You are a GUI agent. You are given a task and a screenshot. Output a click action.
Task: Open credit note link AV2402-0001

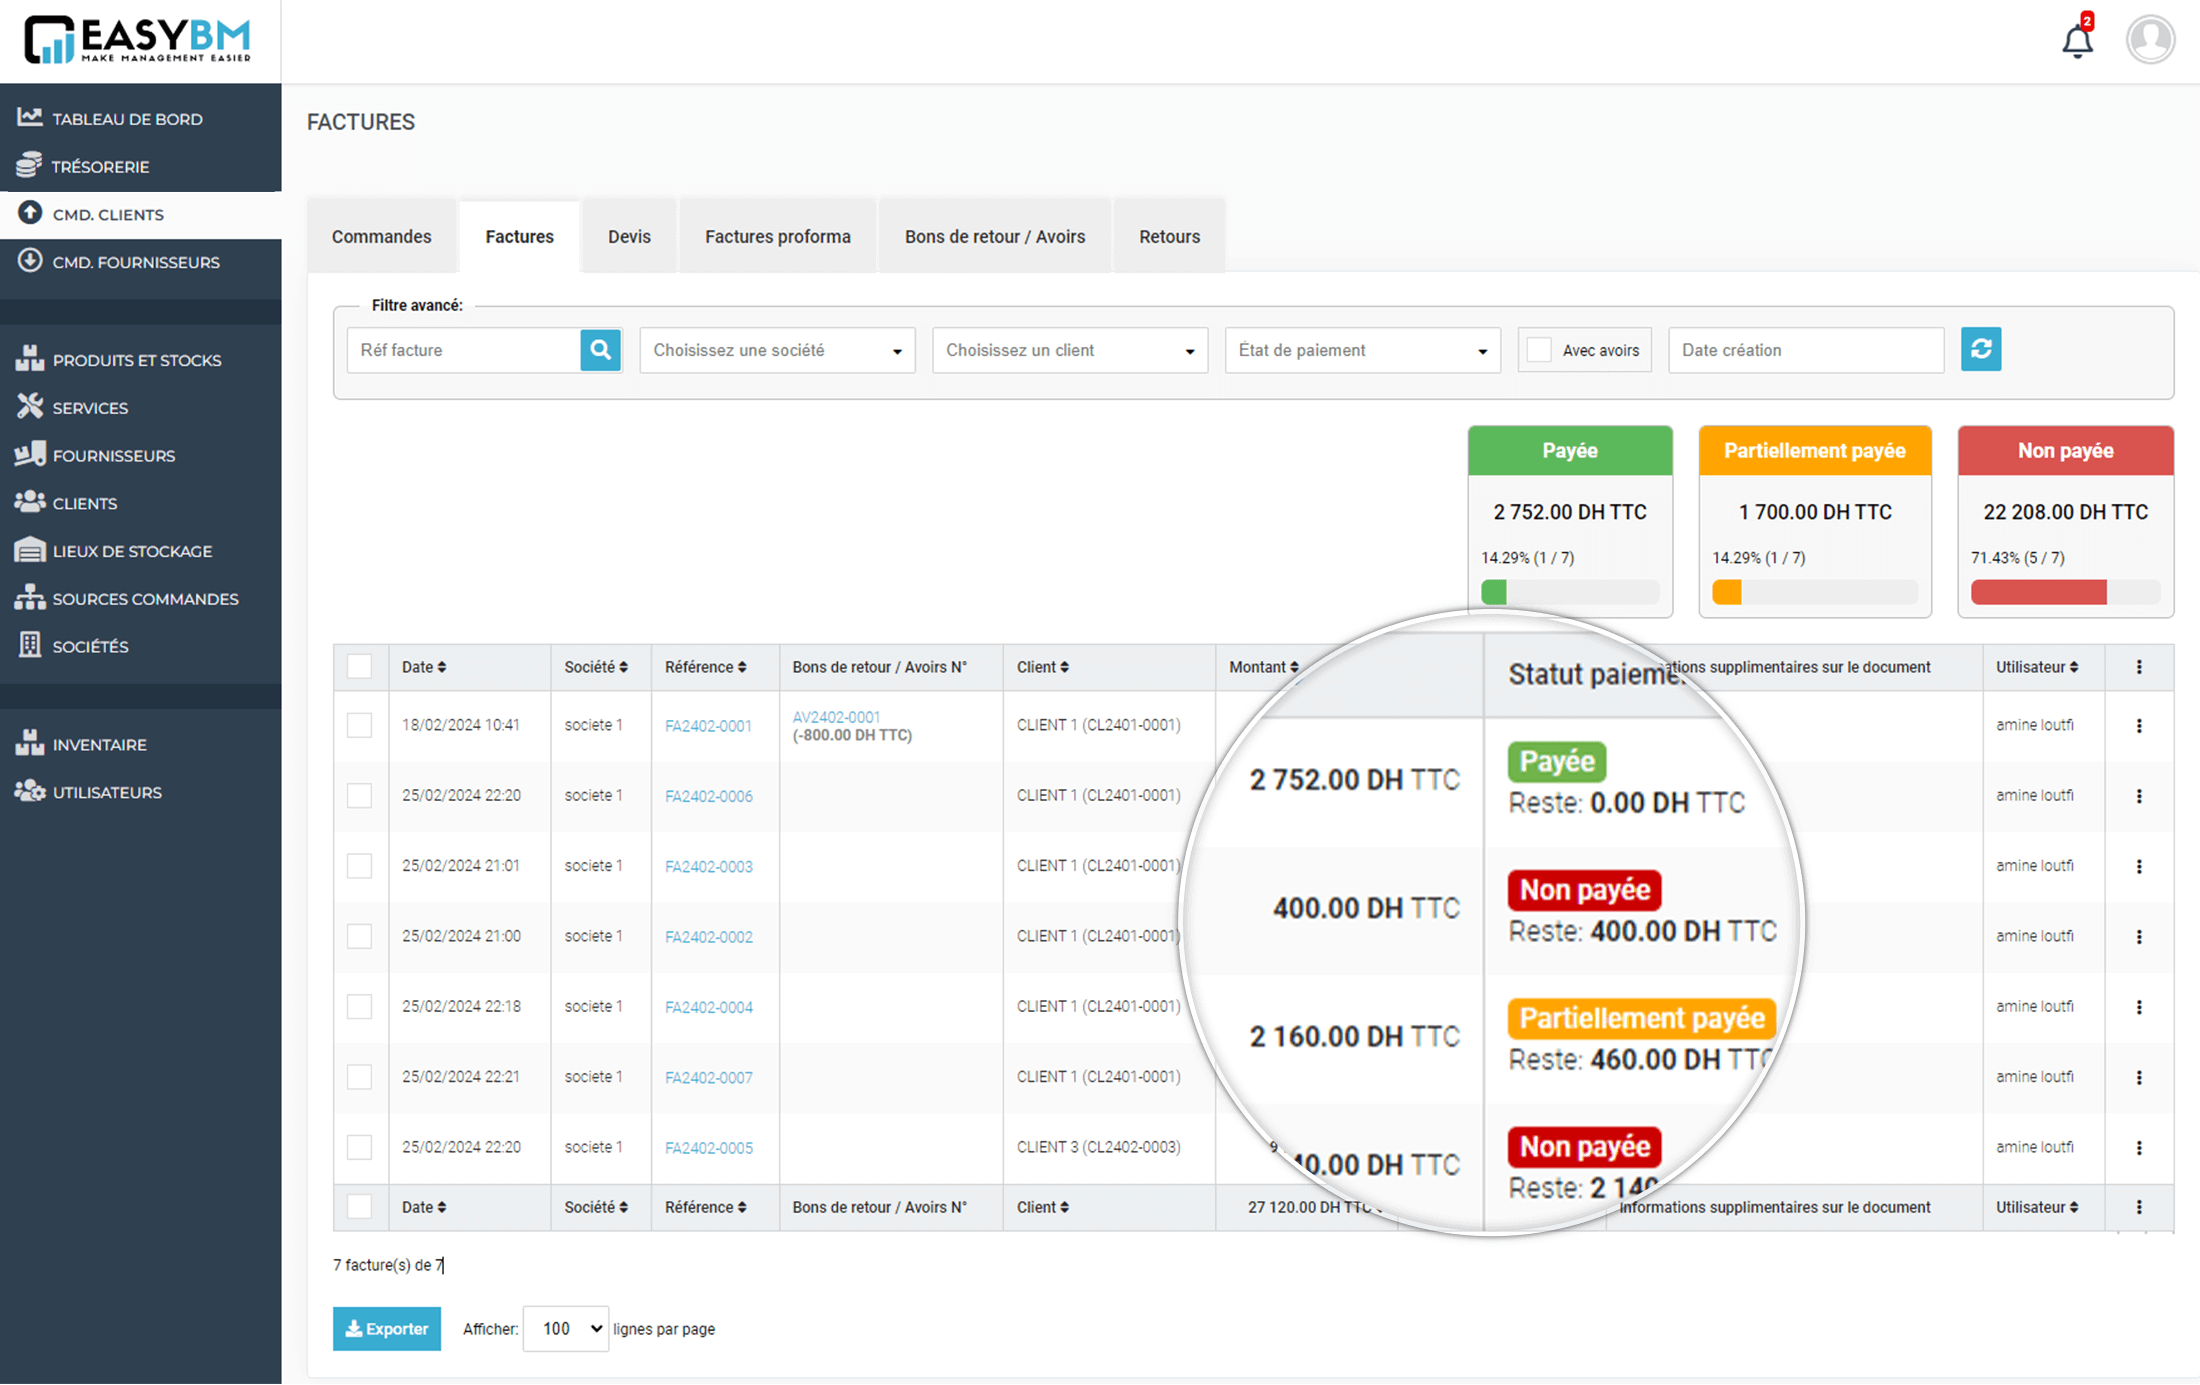pyautogui.click(x=836, y=717)
